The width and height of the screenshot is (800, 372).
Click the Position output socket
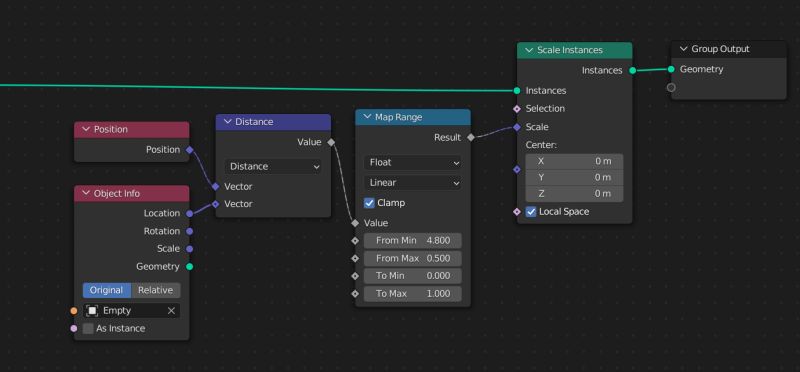190,150
